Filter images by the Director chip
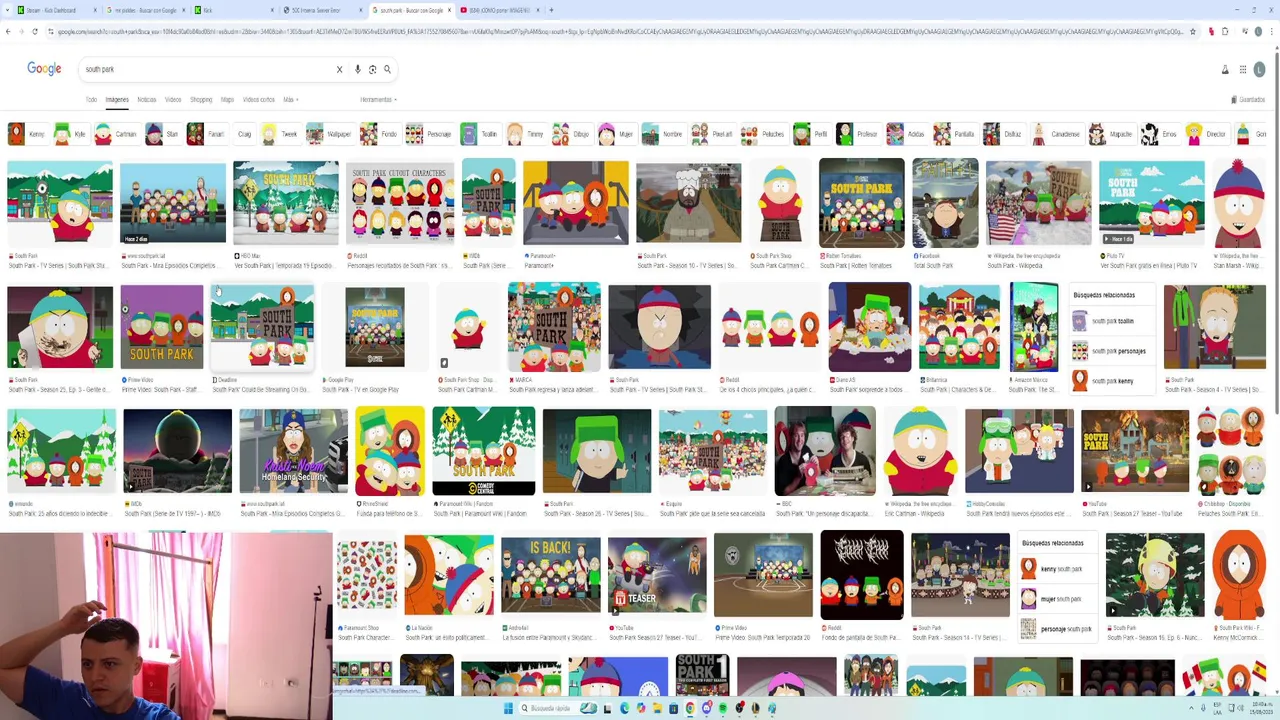 pos(1207,134)
